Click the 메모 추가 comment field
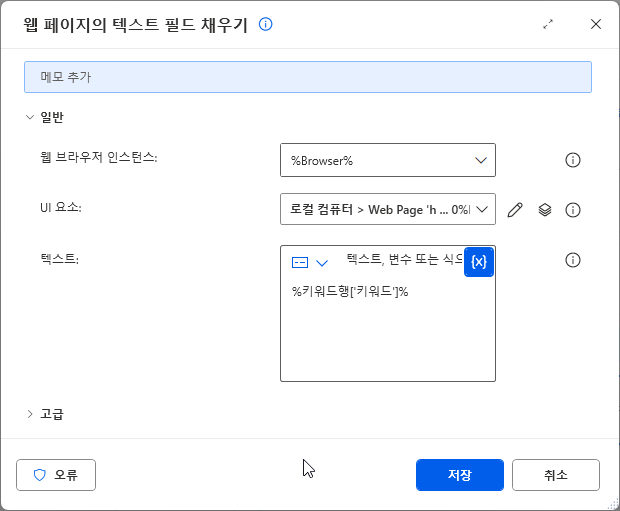Screen dimensions: 620x511 [x=308, y=77]
